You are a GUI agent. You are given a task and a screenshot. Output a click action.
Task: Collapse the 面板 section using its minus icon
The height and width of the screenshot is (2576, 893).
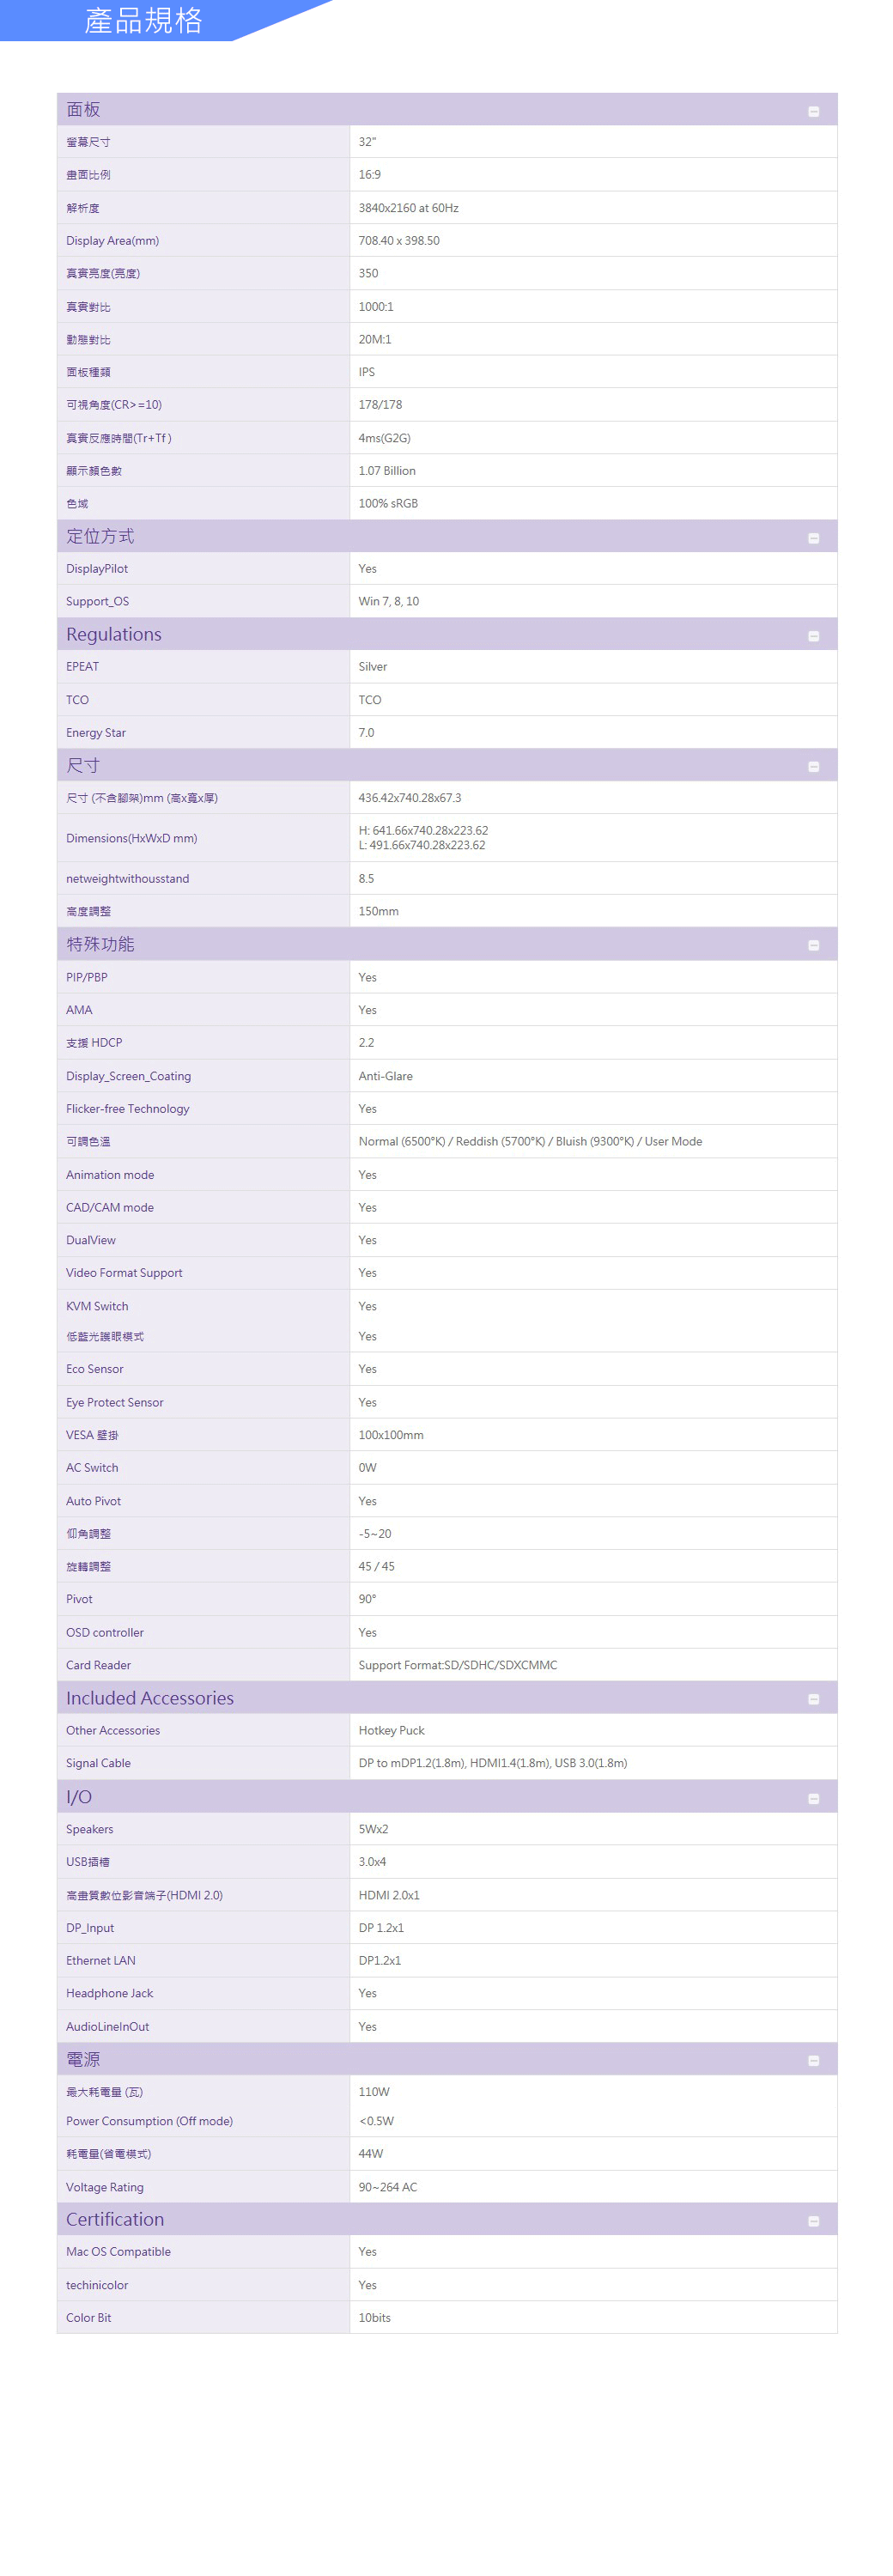(x=813, y=111)
